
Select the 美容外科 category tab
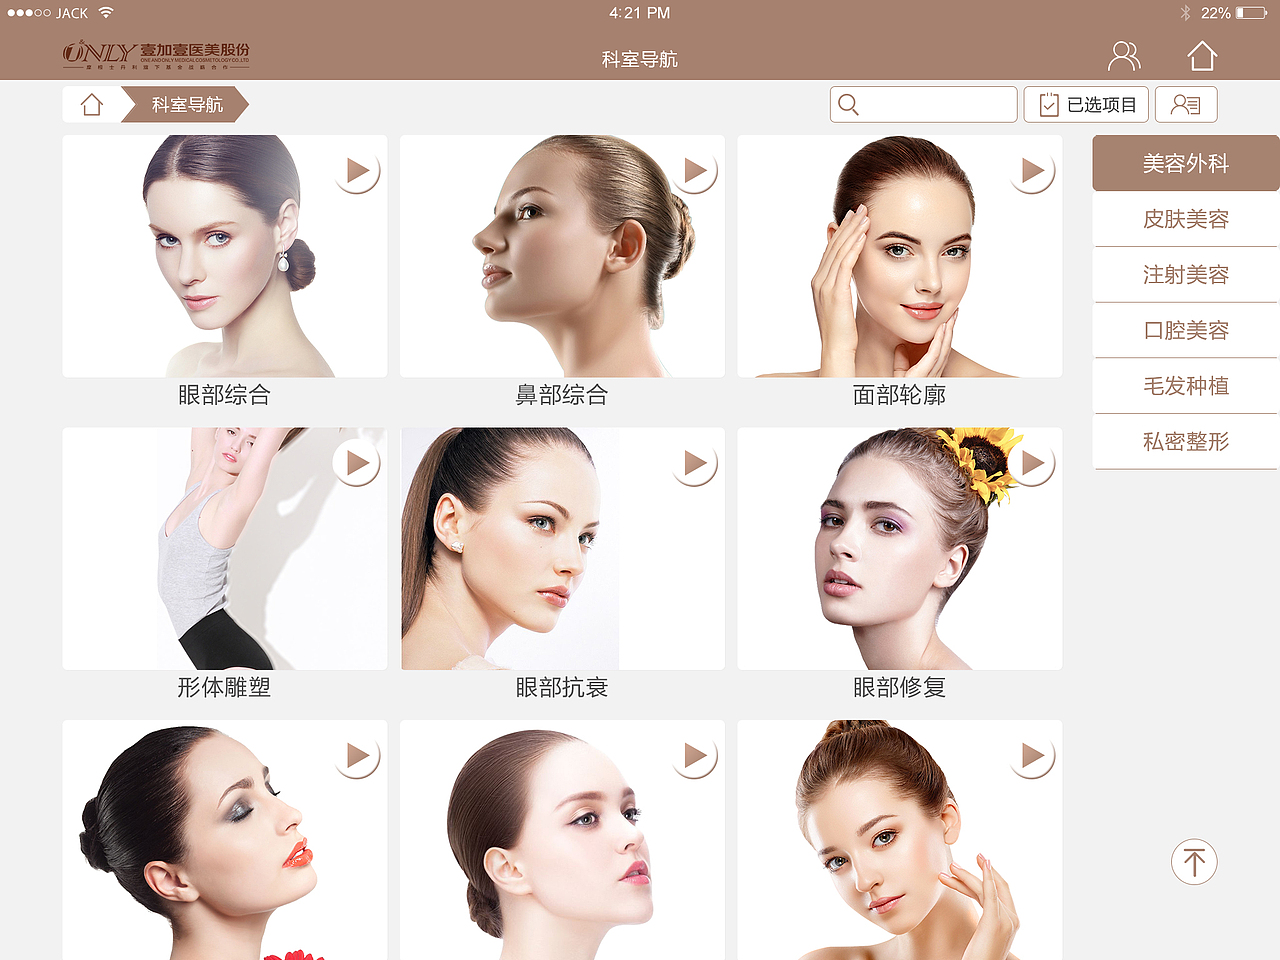tap(1186, 163)
